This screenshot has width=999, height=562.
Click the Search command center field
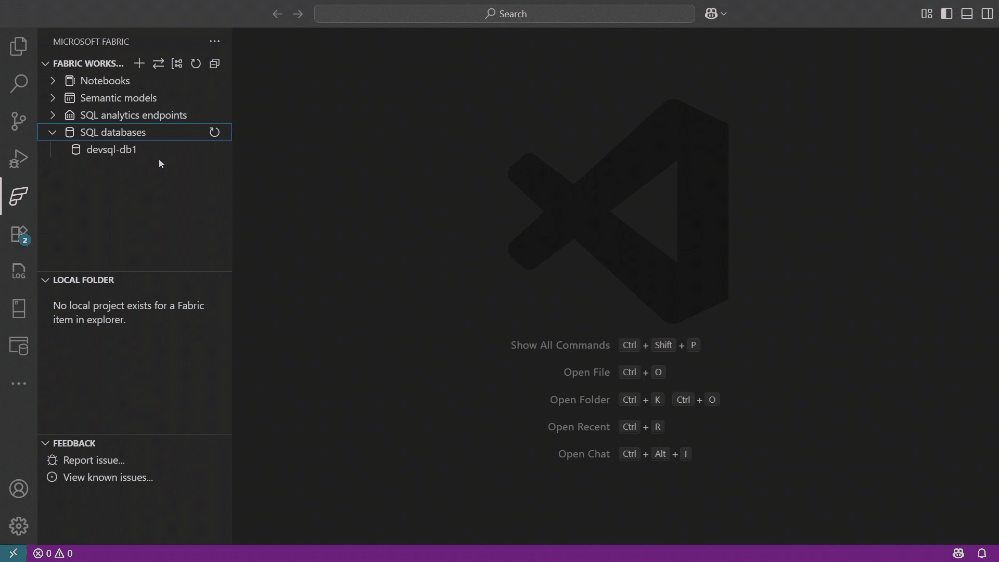click(x=505, y=13)
